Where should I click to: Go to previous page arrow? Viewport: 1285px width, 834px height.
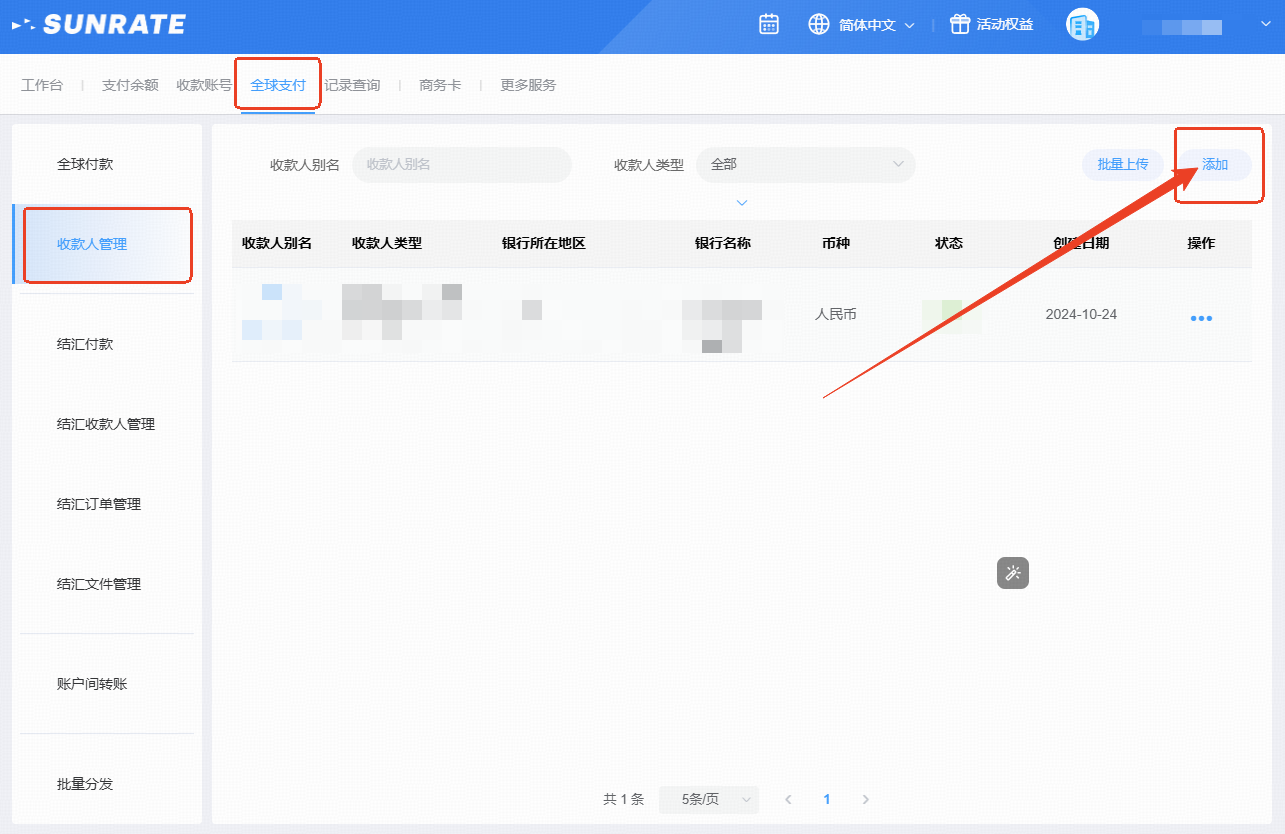[x=788, y=800]
